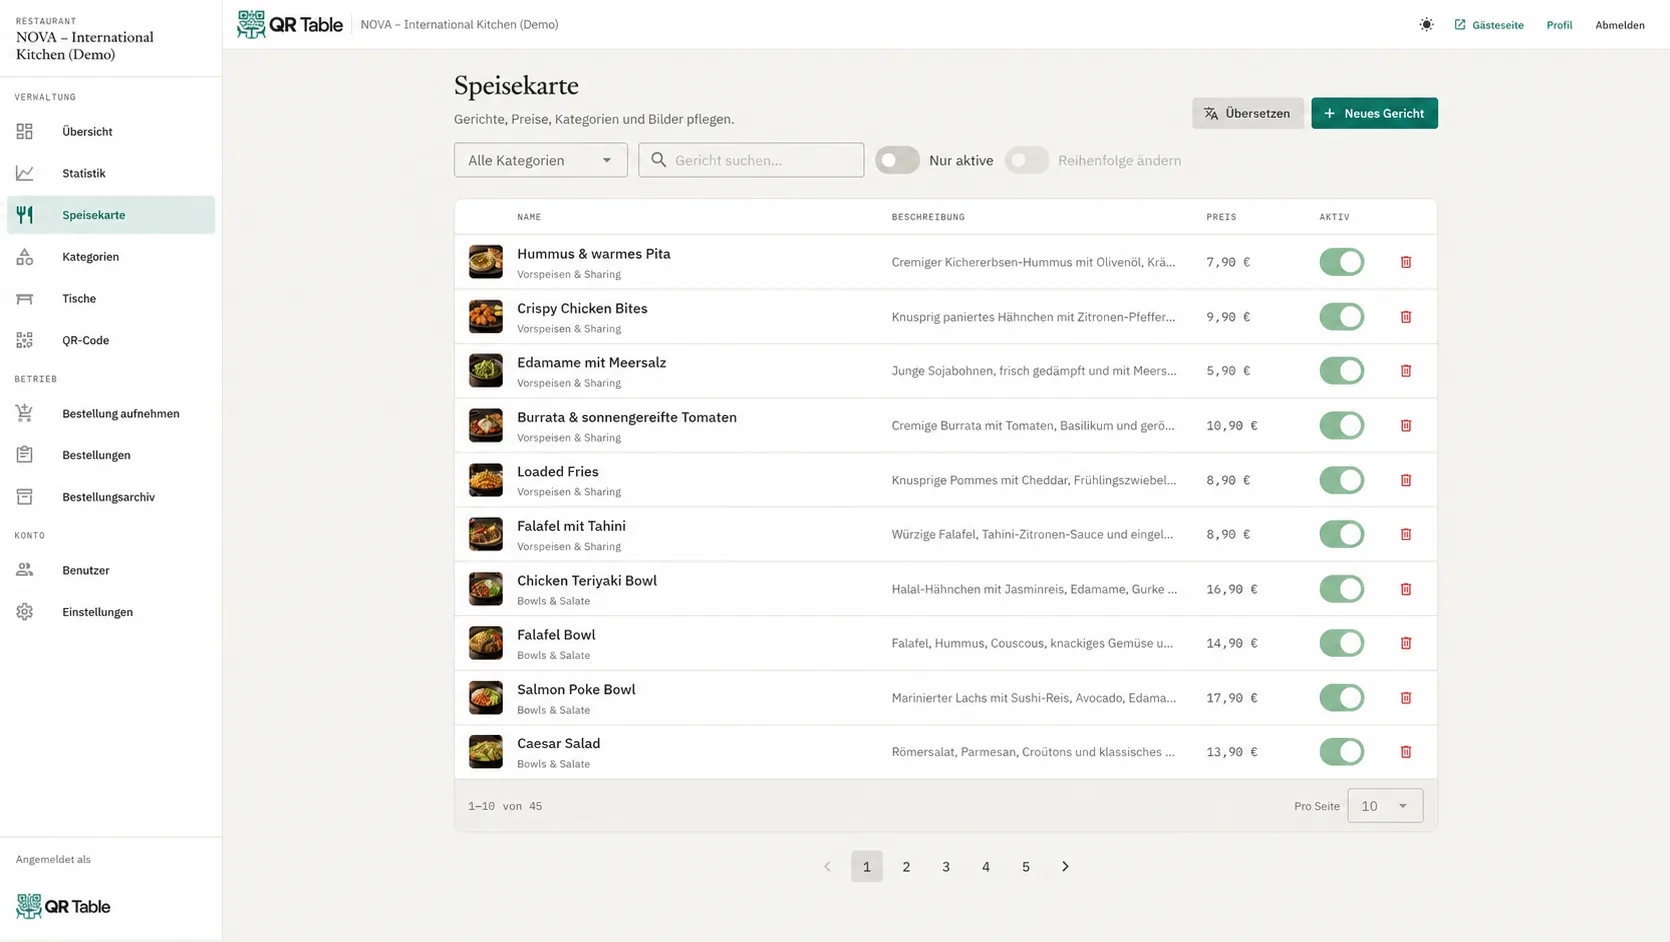Go to Bestellungsarchiv
This screenshot has width=1670, height=942.
(111, 497)
